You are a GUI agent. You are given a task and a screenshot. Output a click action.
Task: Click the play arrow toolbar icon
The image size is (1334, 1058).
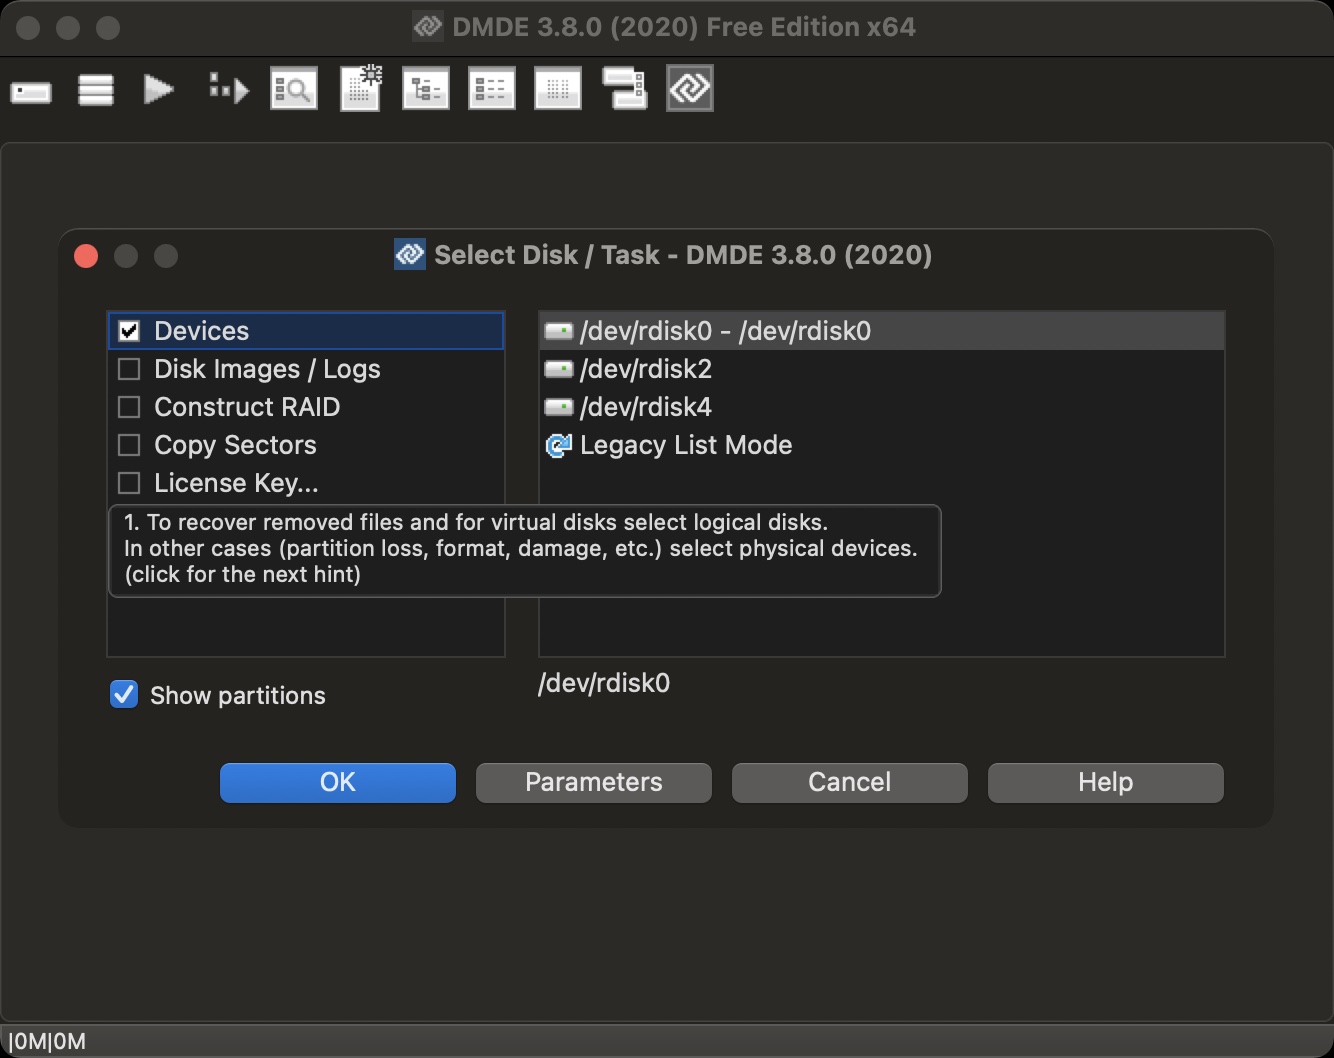(159, 90)
